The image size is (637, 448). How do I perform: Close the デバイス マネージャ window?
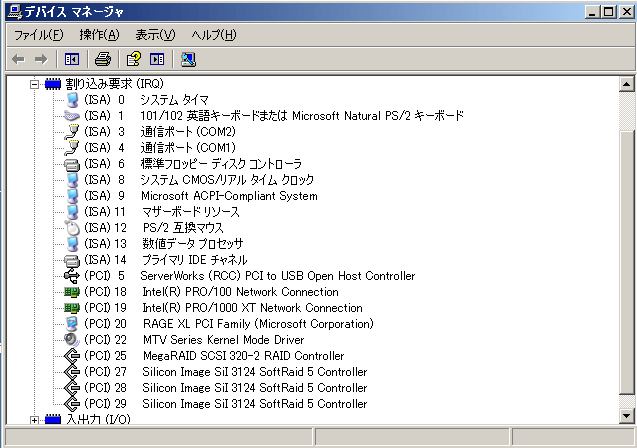click(627, 12)
